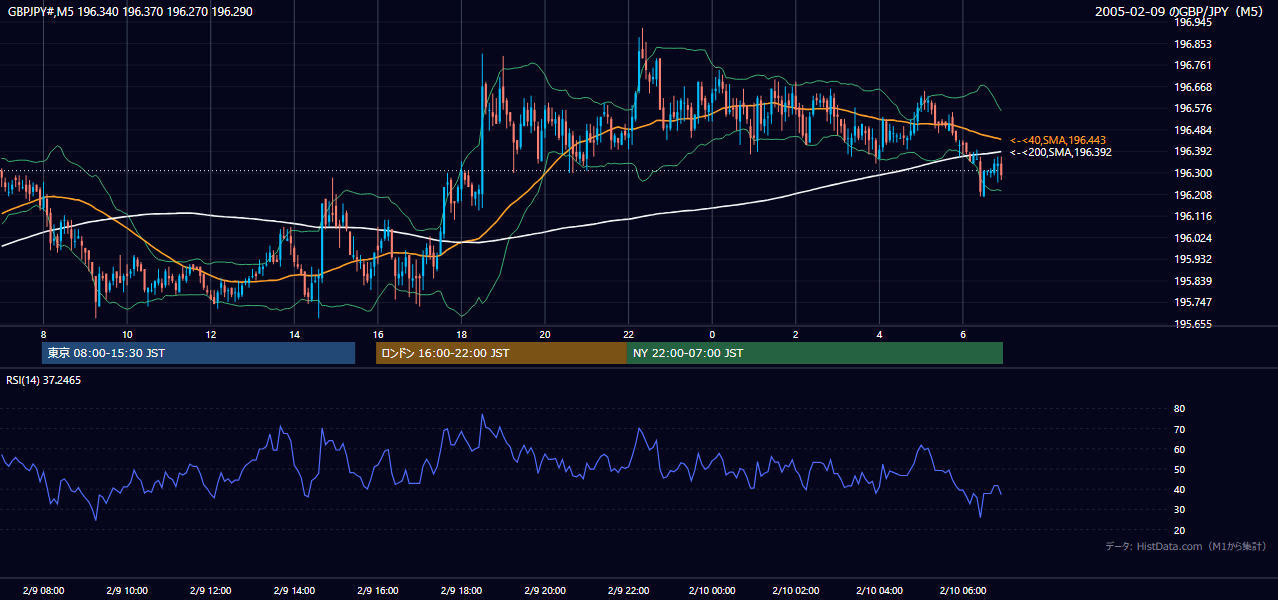Click the 2/10 06:00 time label
Image resolution: width=1278 pixels, height=600 pixels.
click(x=962, y=590)
